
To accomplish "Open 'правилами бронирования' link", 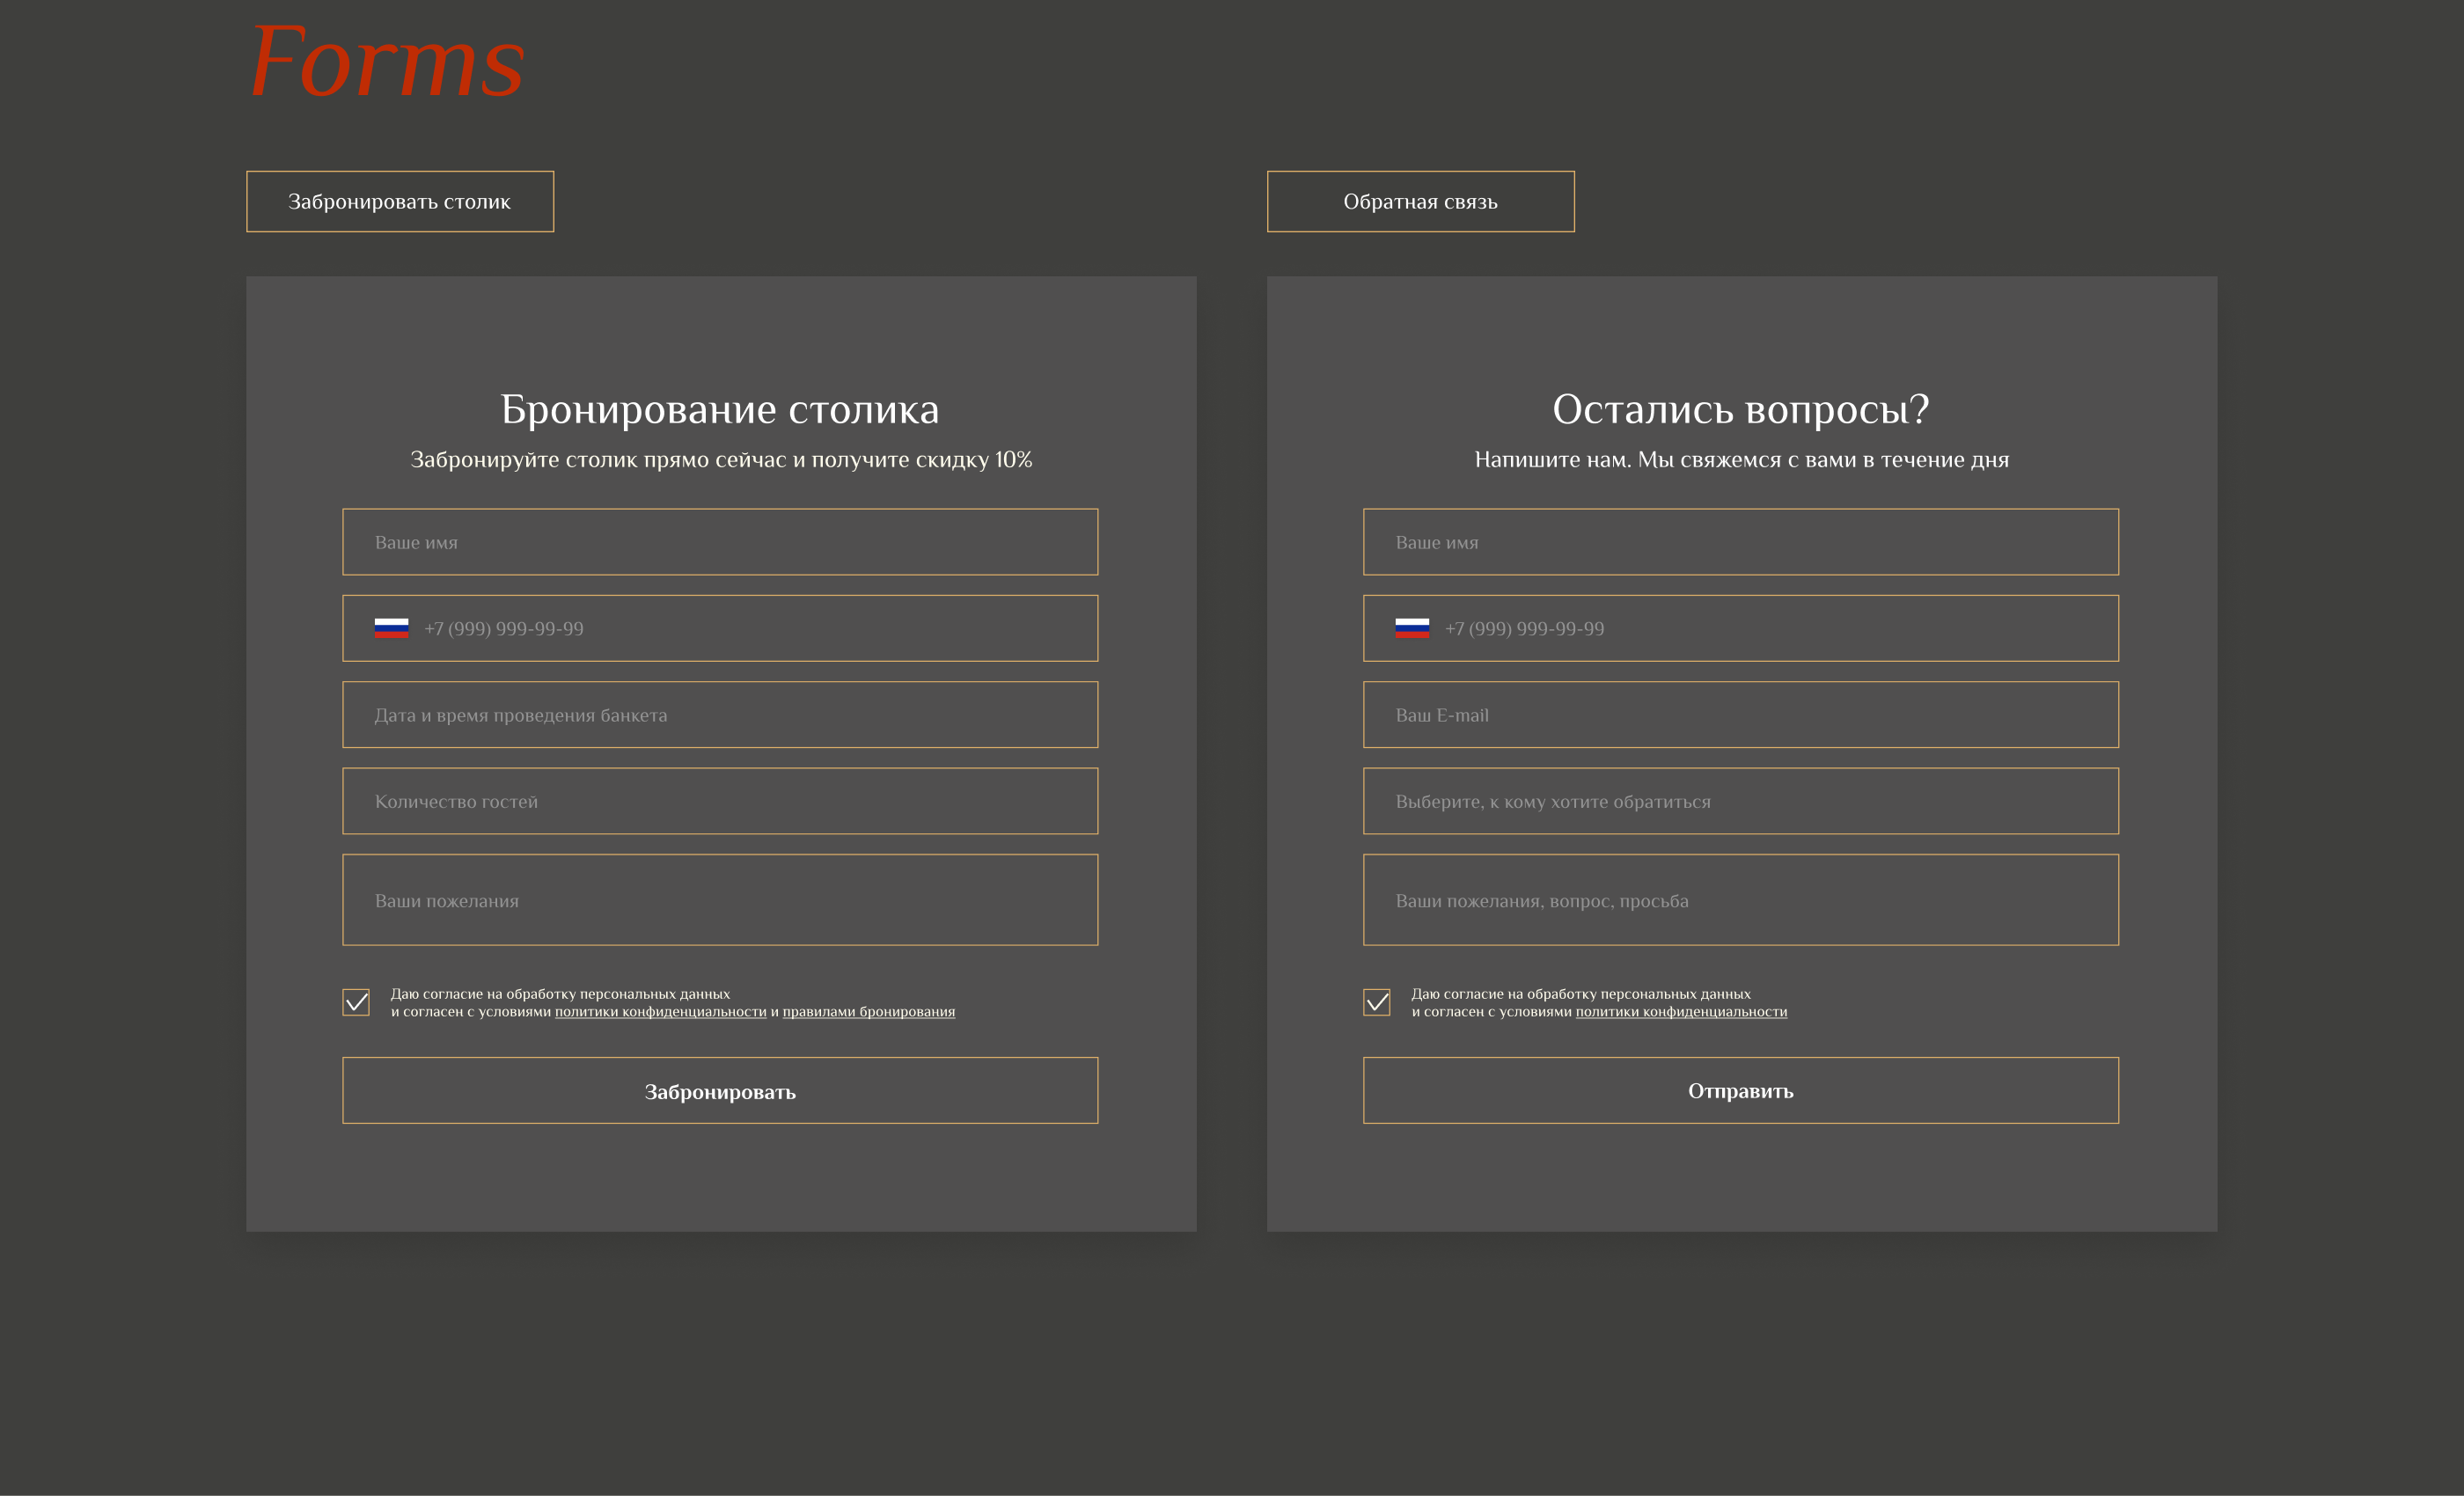I will click(868, 1012).
